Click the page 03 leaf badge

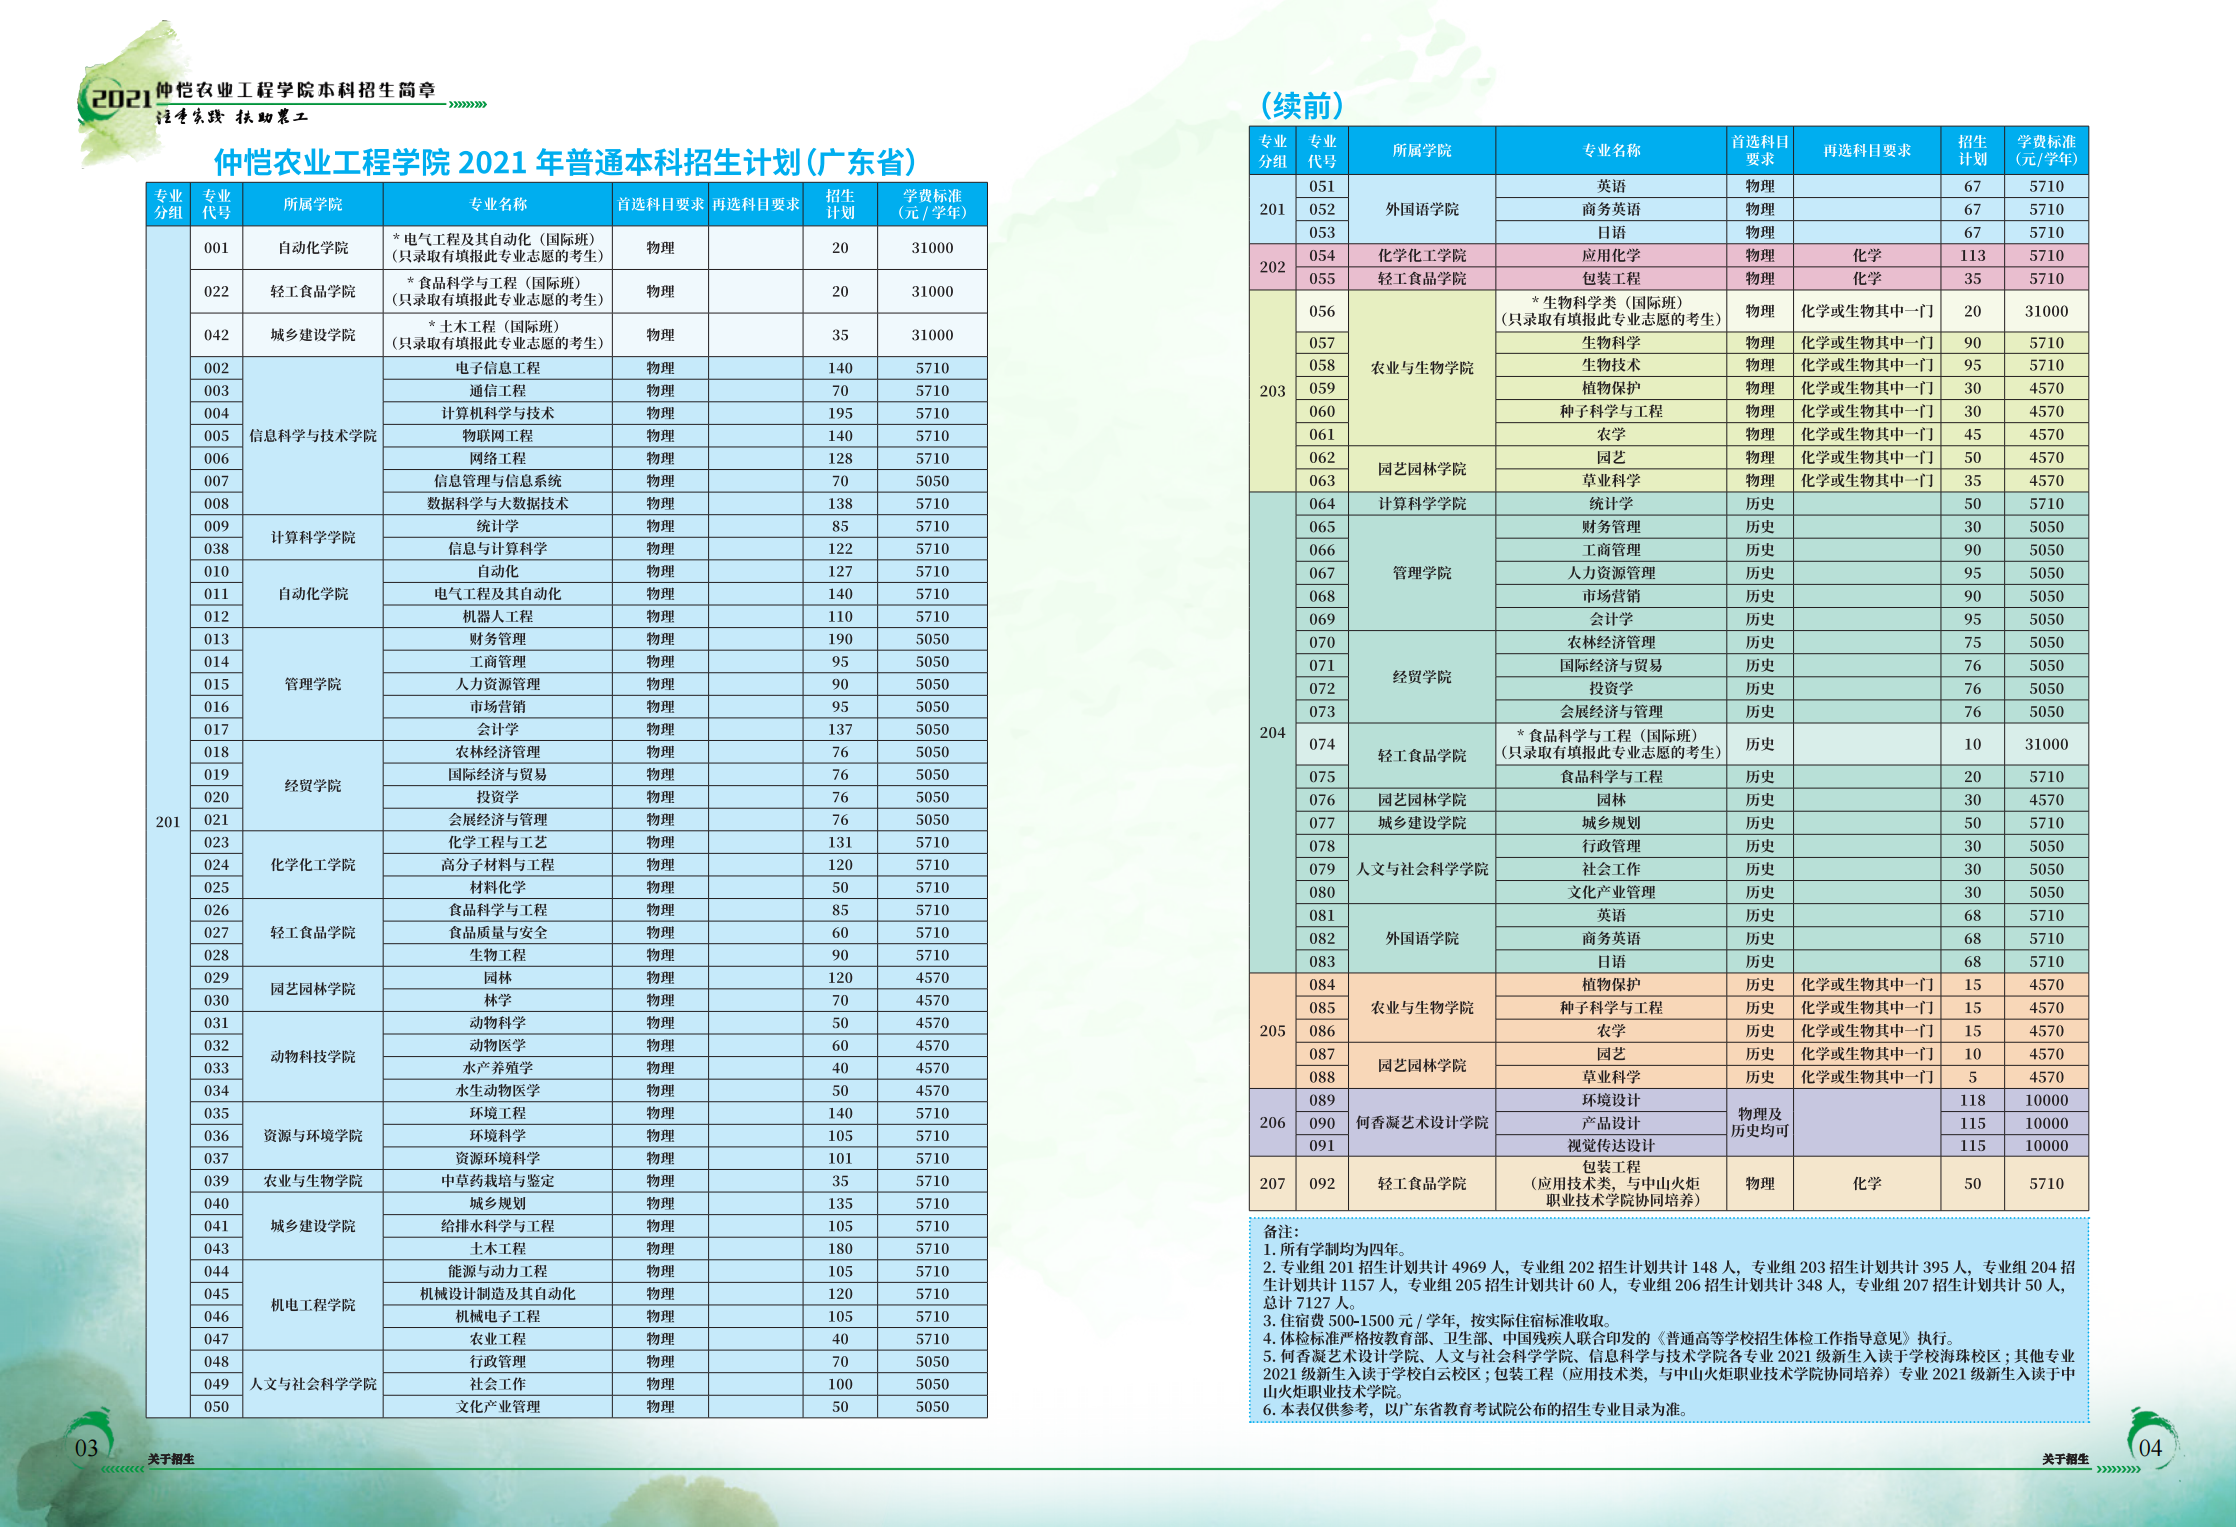[x=88, y=1445]
